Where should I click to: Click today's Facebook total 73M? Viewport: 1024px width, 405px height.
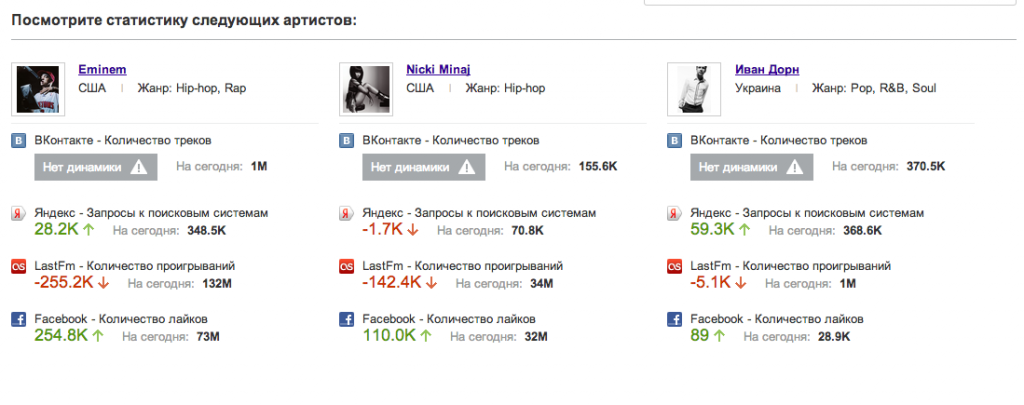pyautogui.click(x=208, y=337)
